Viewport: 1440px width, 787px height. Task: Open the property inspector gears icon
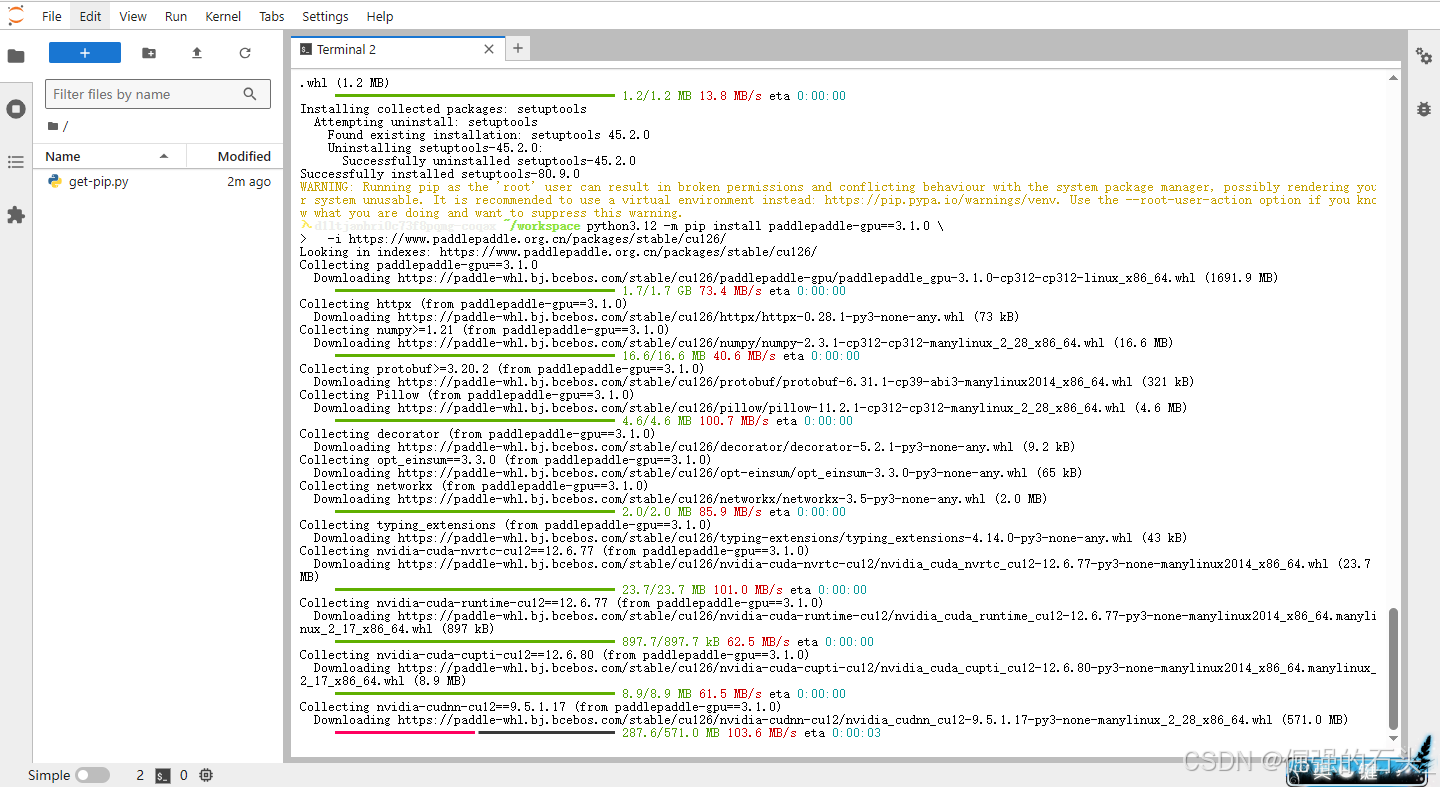(x=1424, y=56)
